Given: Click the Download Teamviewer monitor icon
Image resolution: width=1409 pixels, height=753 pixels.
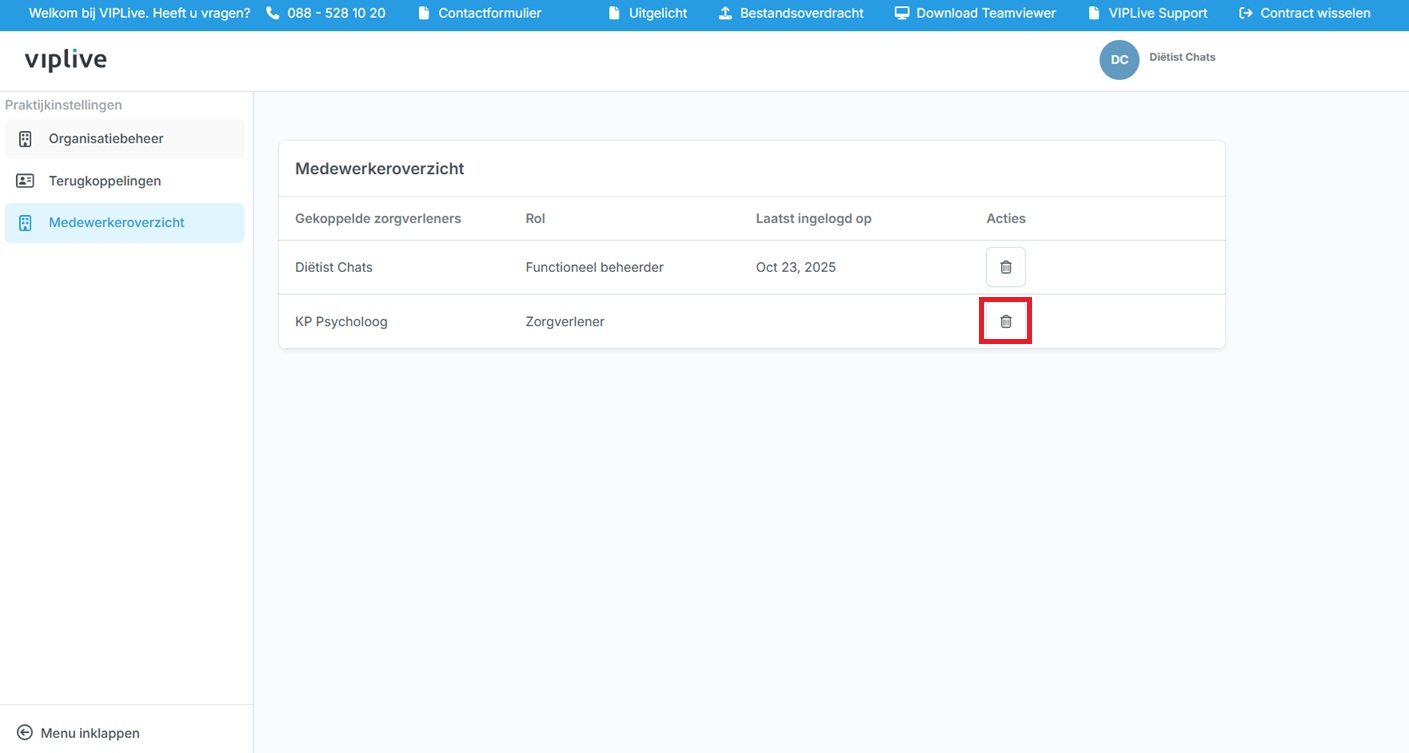Looking at the screenshot, I should tap(902, 13).
